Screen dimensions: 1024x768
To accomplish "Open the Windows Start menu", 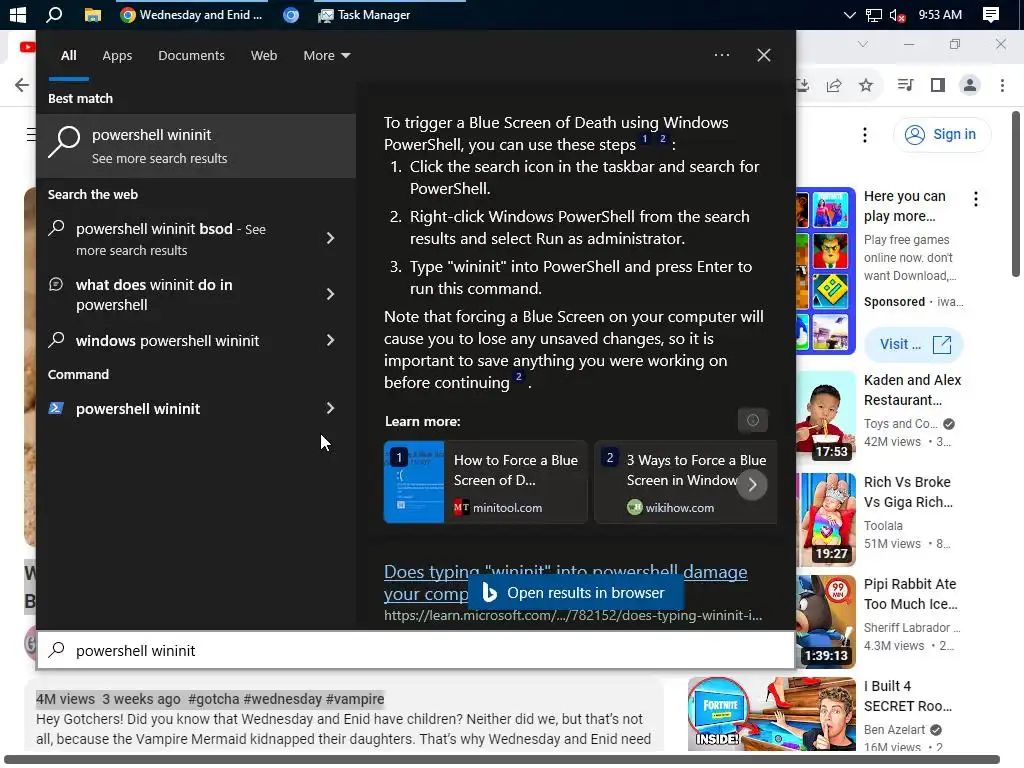I will [x=18, y=14].
